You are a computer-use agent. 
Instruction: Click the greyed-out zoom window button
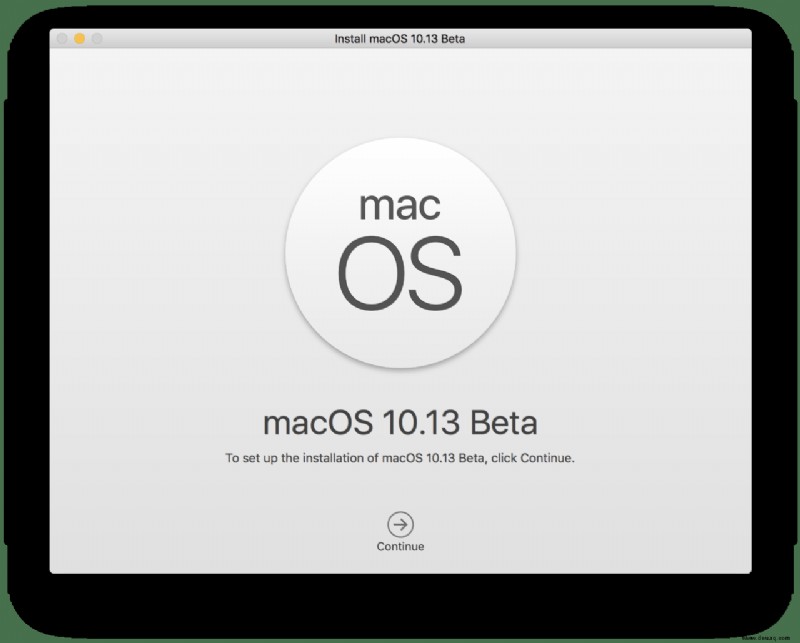97,39
